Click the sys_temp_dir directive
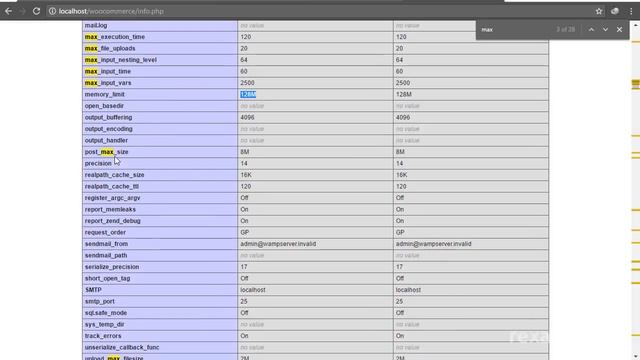Image resolution: width=640 pixels, height=360 pixels. (x=104, y=324)
